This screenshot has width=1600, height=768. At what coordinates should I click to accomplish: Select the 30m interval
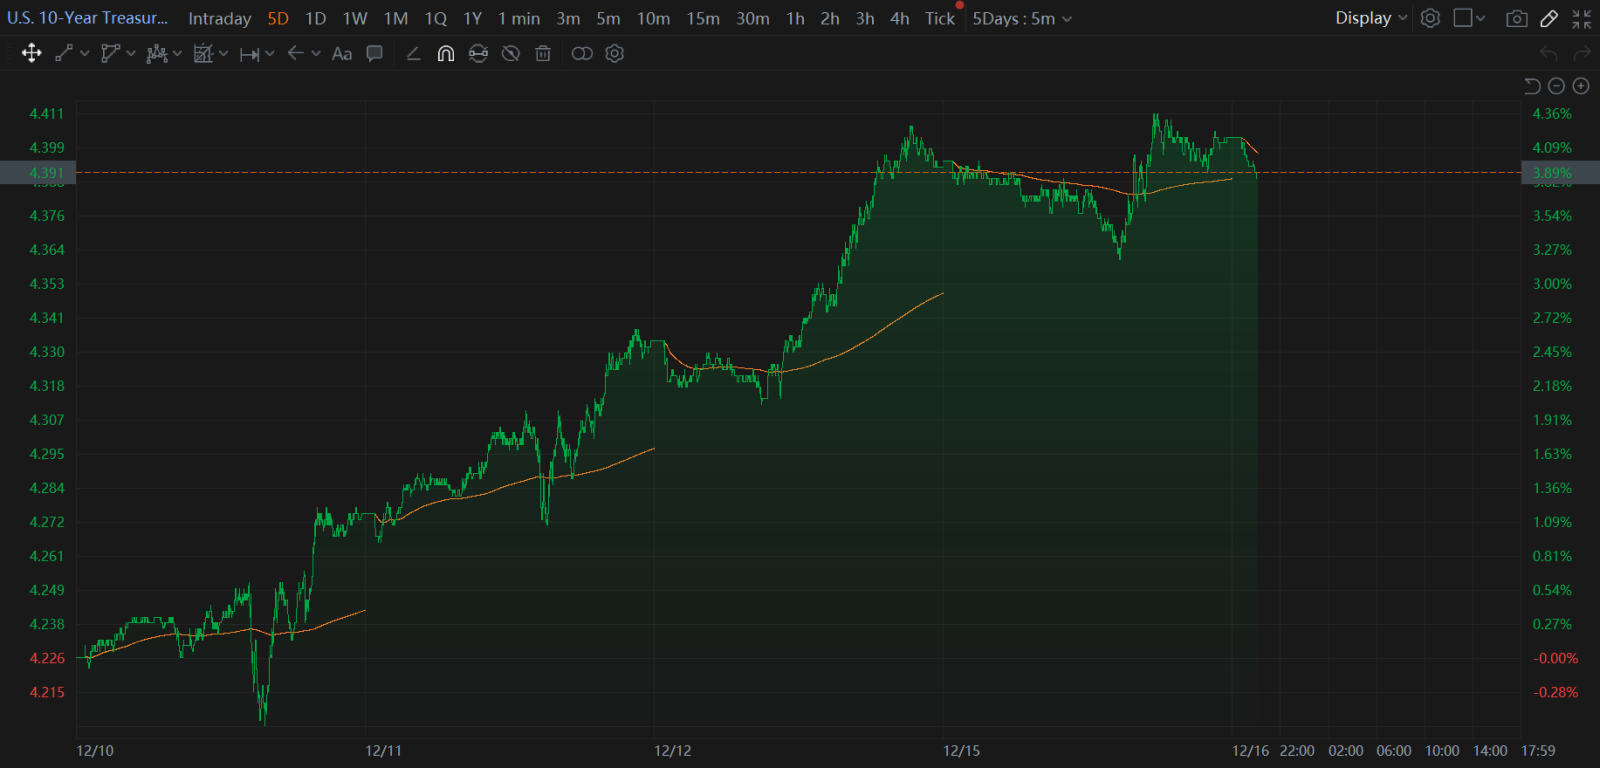(753, 18)
